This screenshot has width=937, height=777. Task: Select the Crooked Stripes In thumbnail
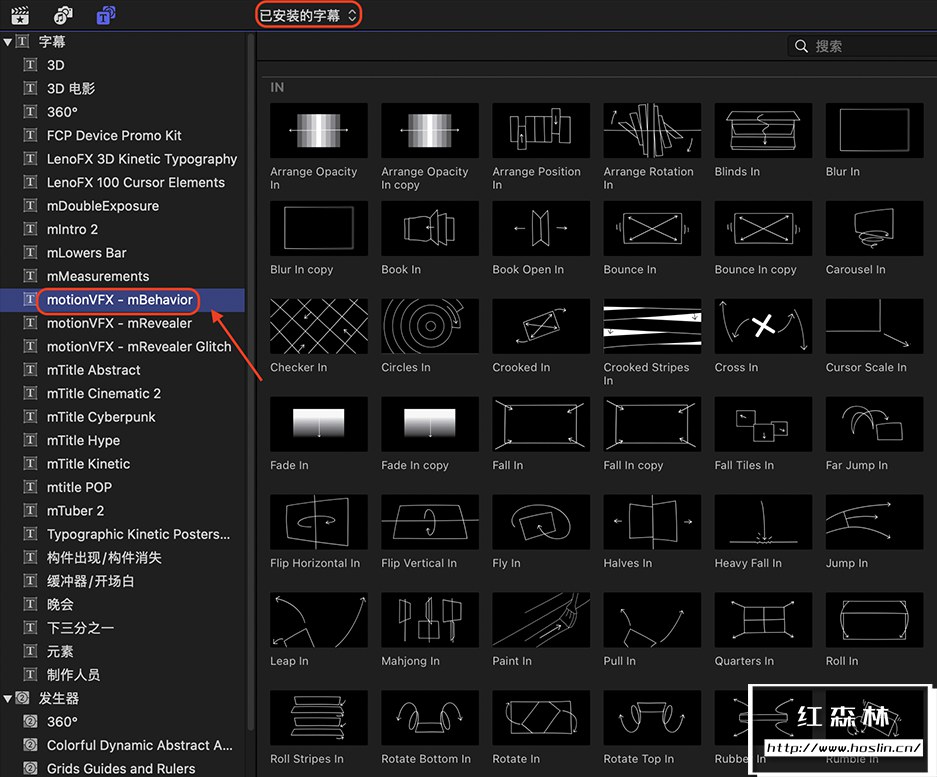click(x=652, y=326)
